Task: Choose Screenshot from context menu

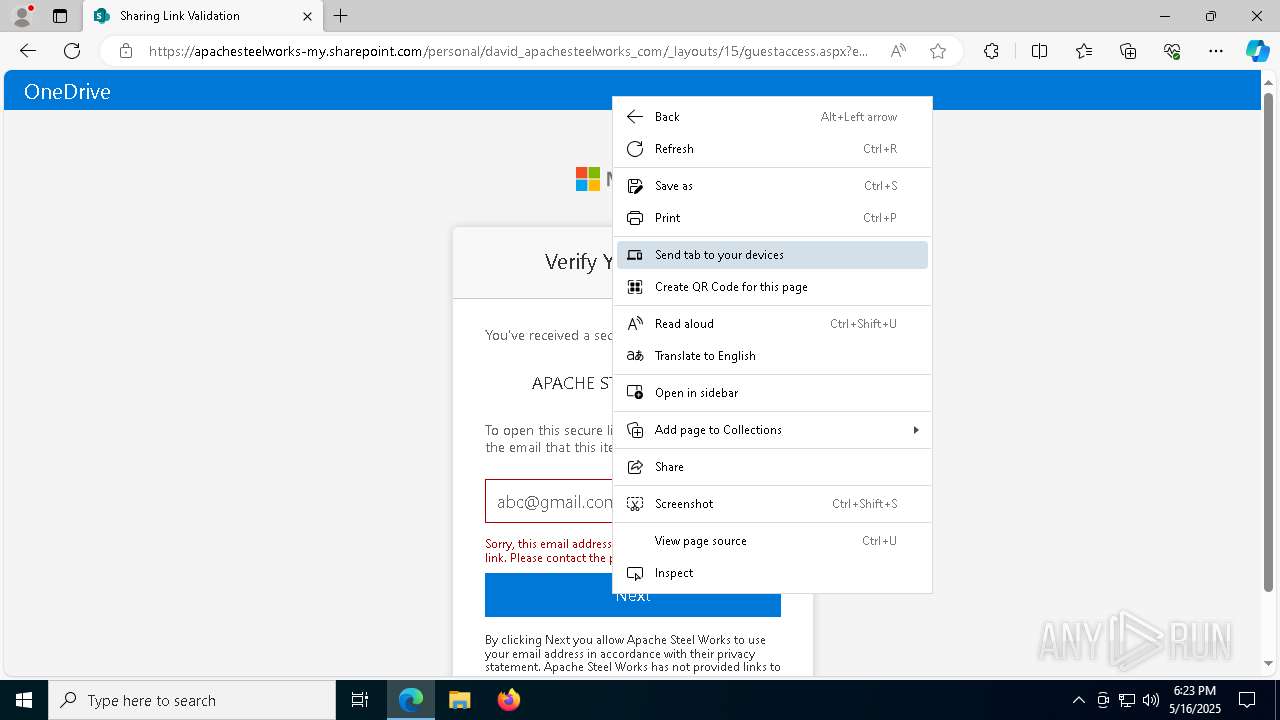Action: [772, 504]
